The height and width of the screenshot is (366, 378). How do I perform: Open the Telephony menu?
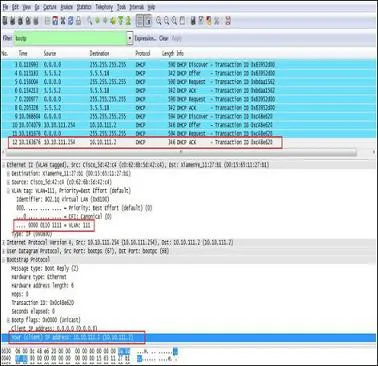tap(104, 7)
